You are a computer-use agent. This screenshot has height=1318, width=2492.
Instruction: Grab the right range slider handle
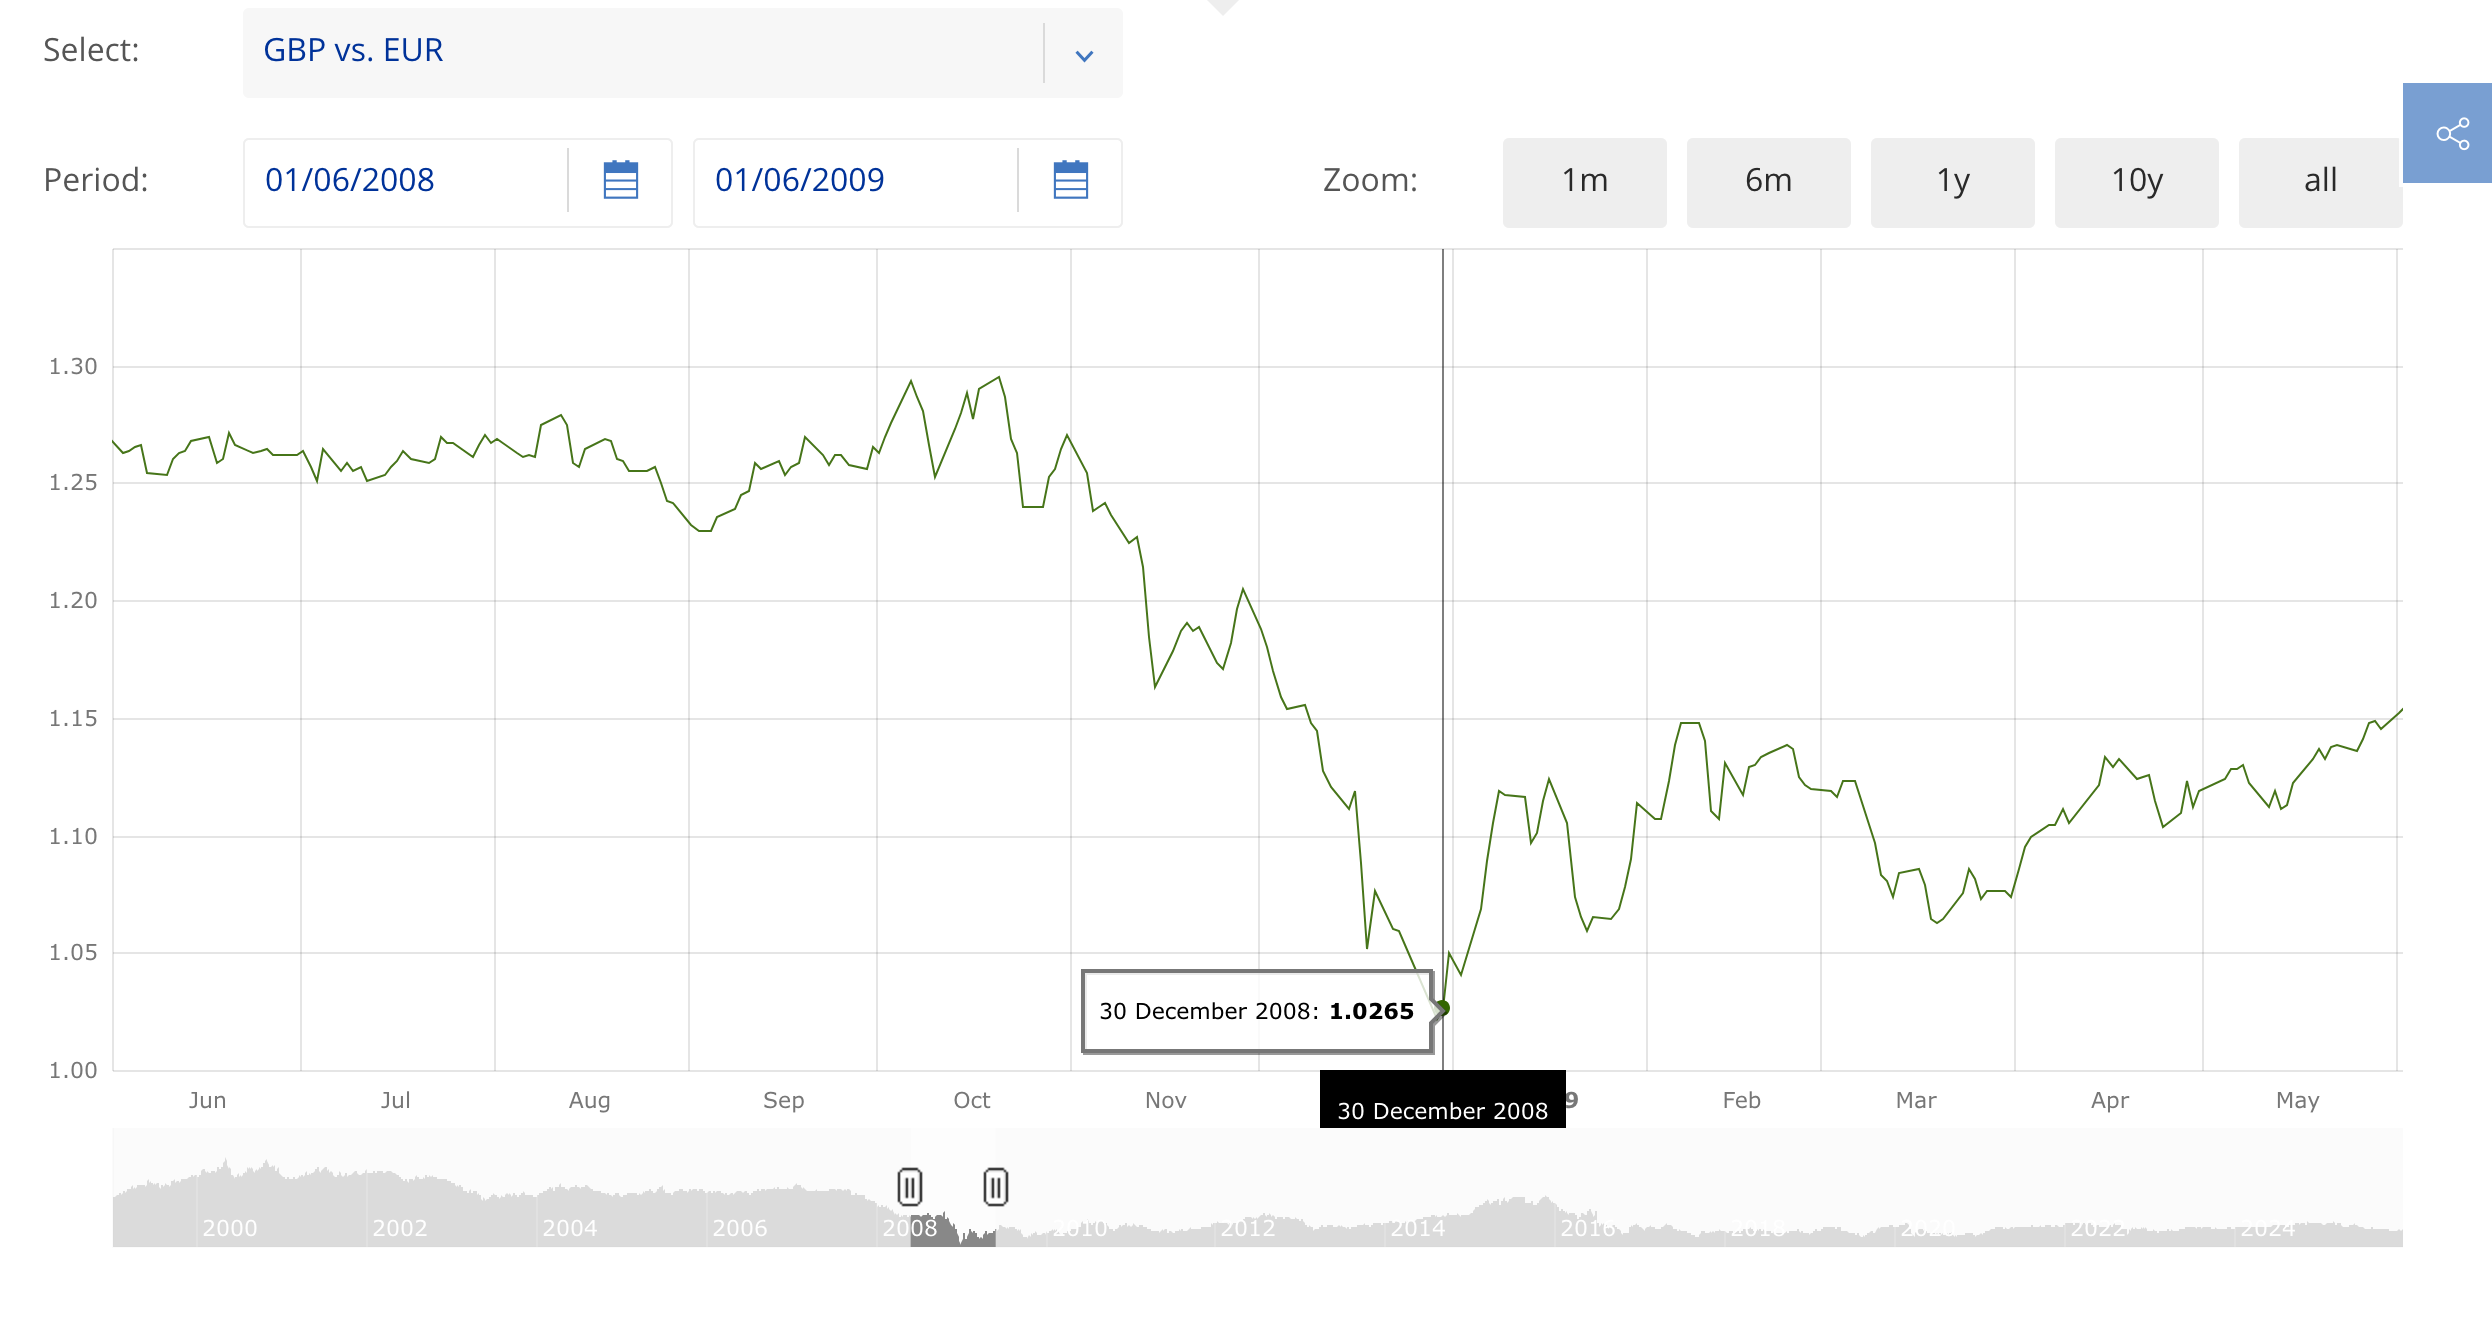(995, 1187)
